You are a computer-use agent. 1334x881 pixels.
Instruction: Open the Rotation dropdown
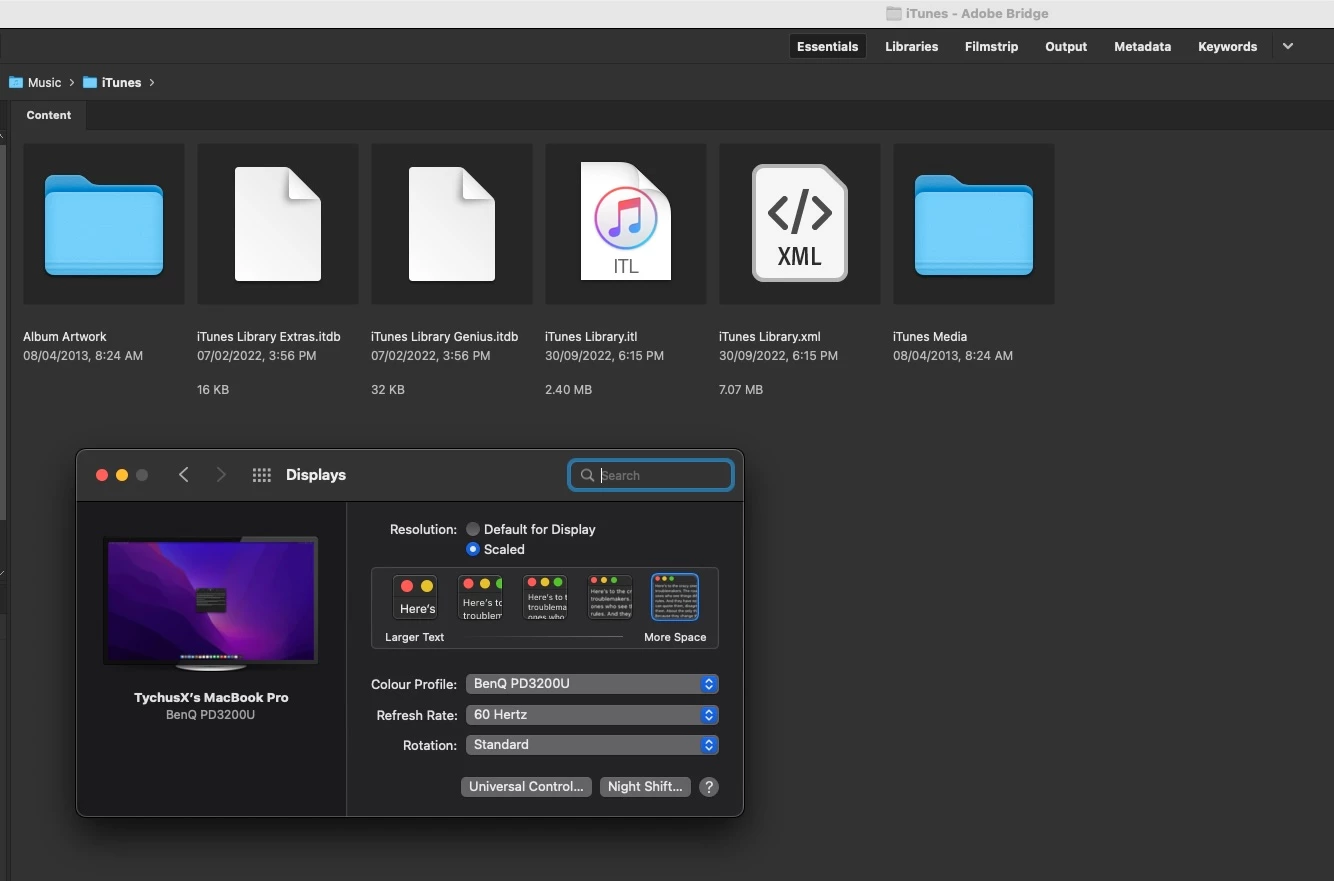(592, 745)
